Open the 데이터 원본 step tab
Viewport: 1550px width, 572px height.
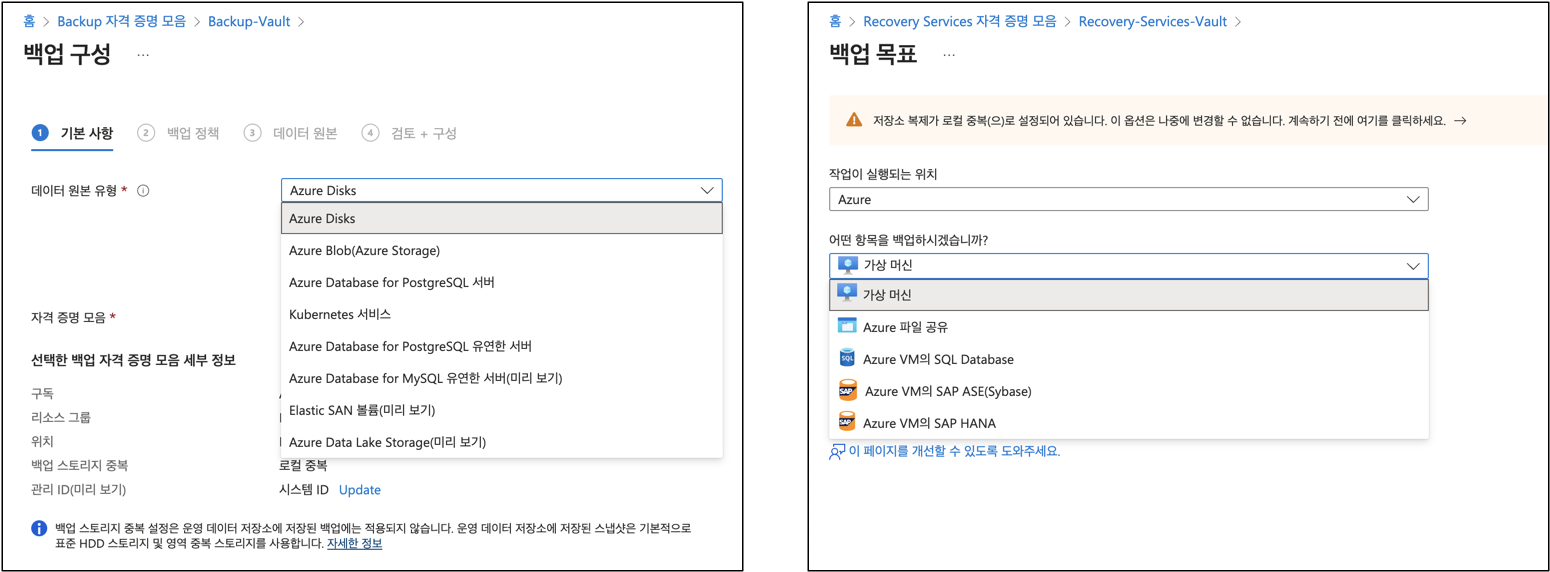pos(291,133)
